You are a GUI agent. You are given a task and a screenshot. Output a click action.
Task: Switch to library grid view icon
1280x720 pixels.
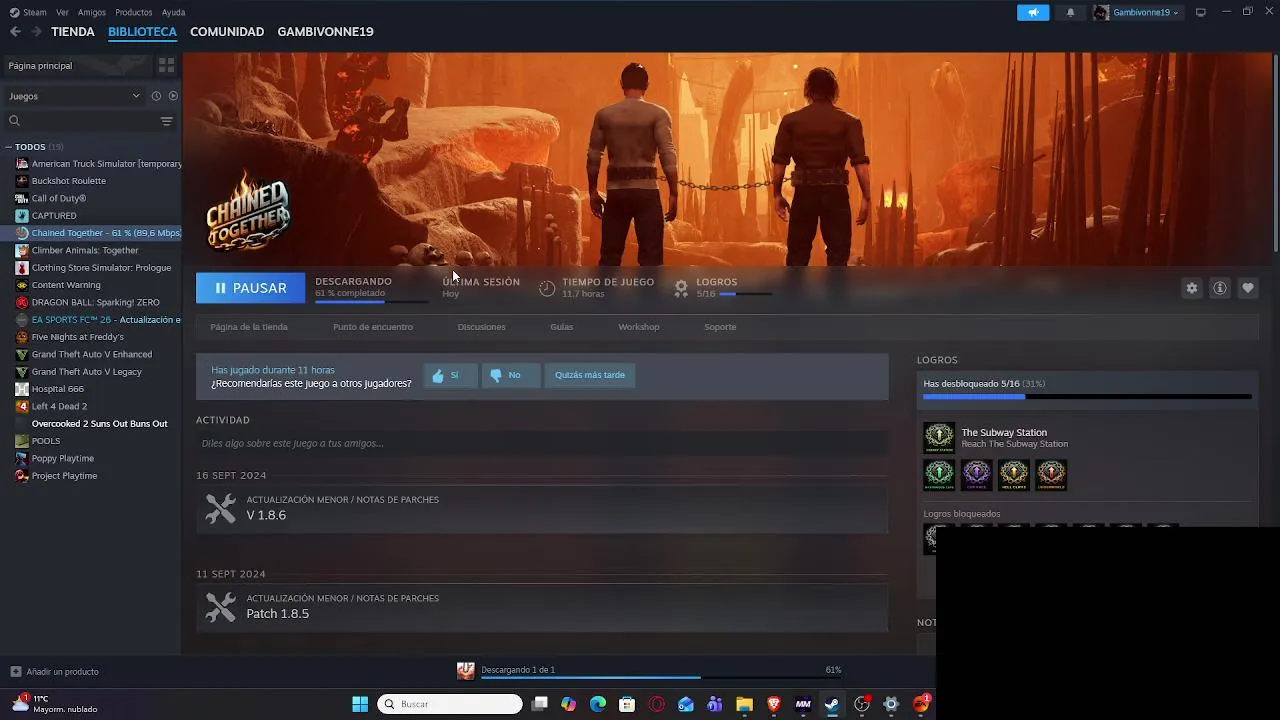[166, 65]
